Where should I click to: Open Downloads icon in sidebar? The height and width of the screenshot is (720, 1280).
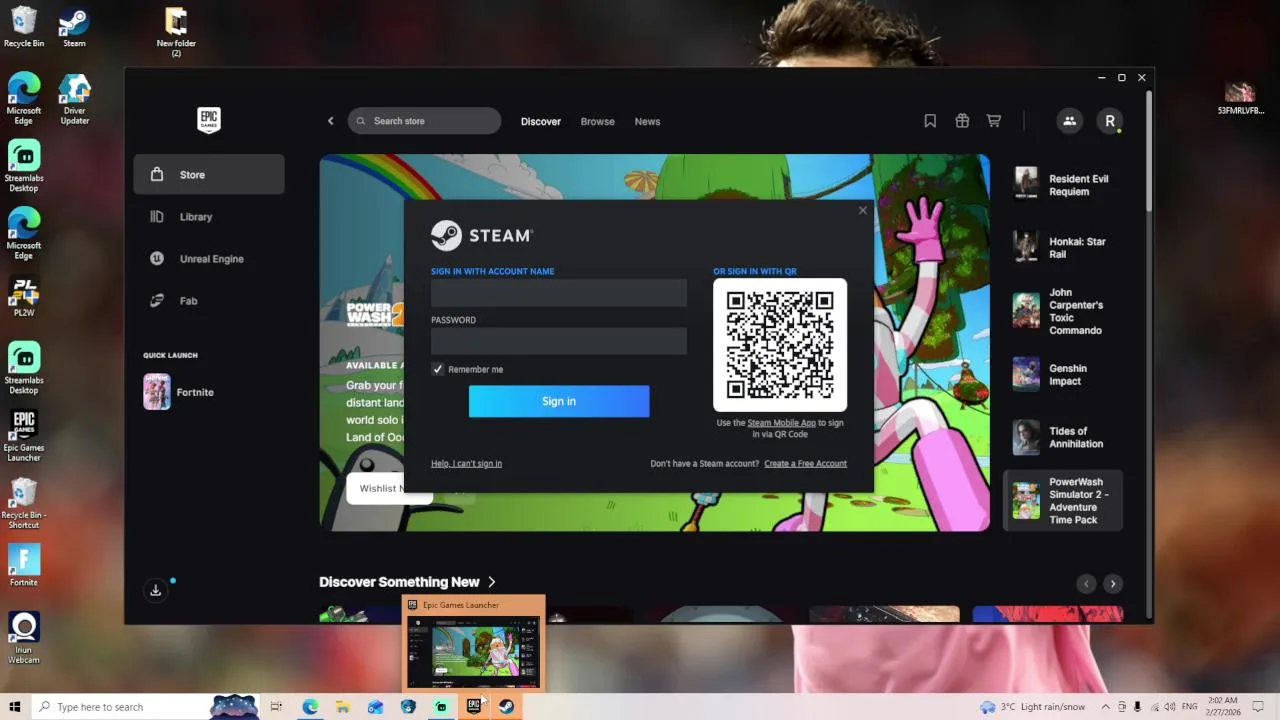[x=156, y=590]
